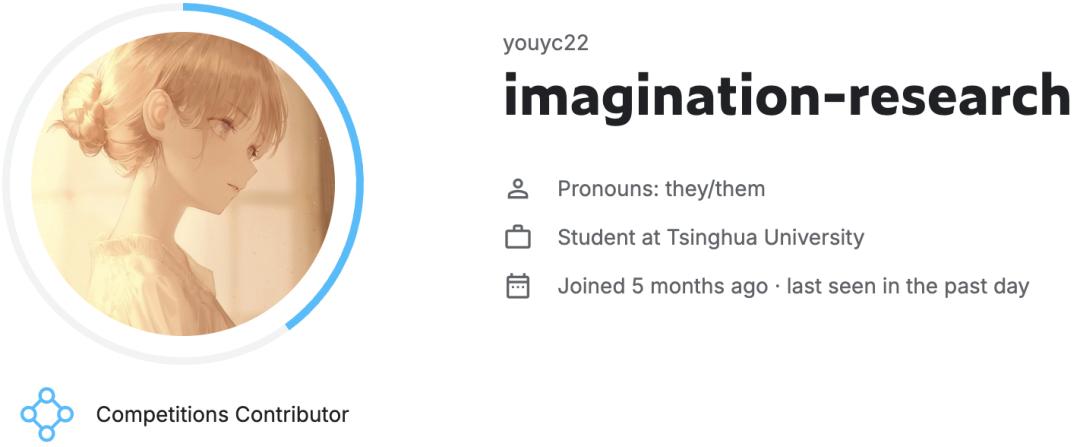The image size is (1080, 447).
Task: Select the username youyc22
Action: [545, 43]
